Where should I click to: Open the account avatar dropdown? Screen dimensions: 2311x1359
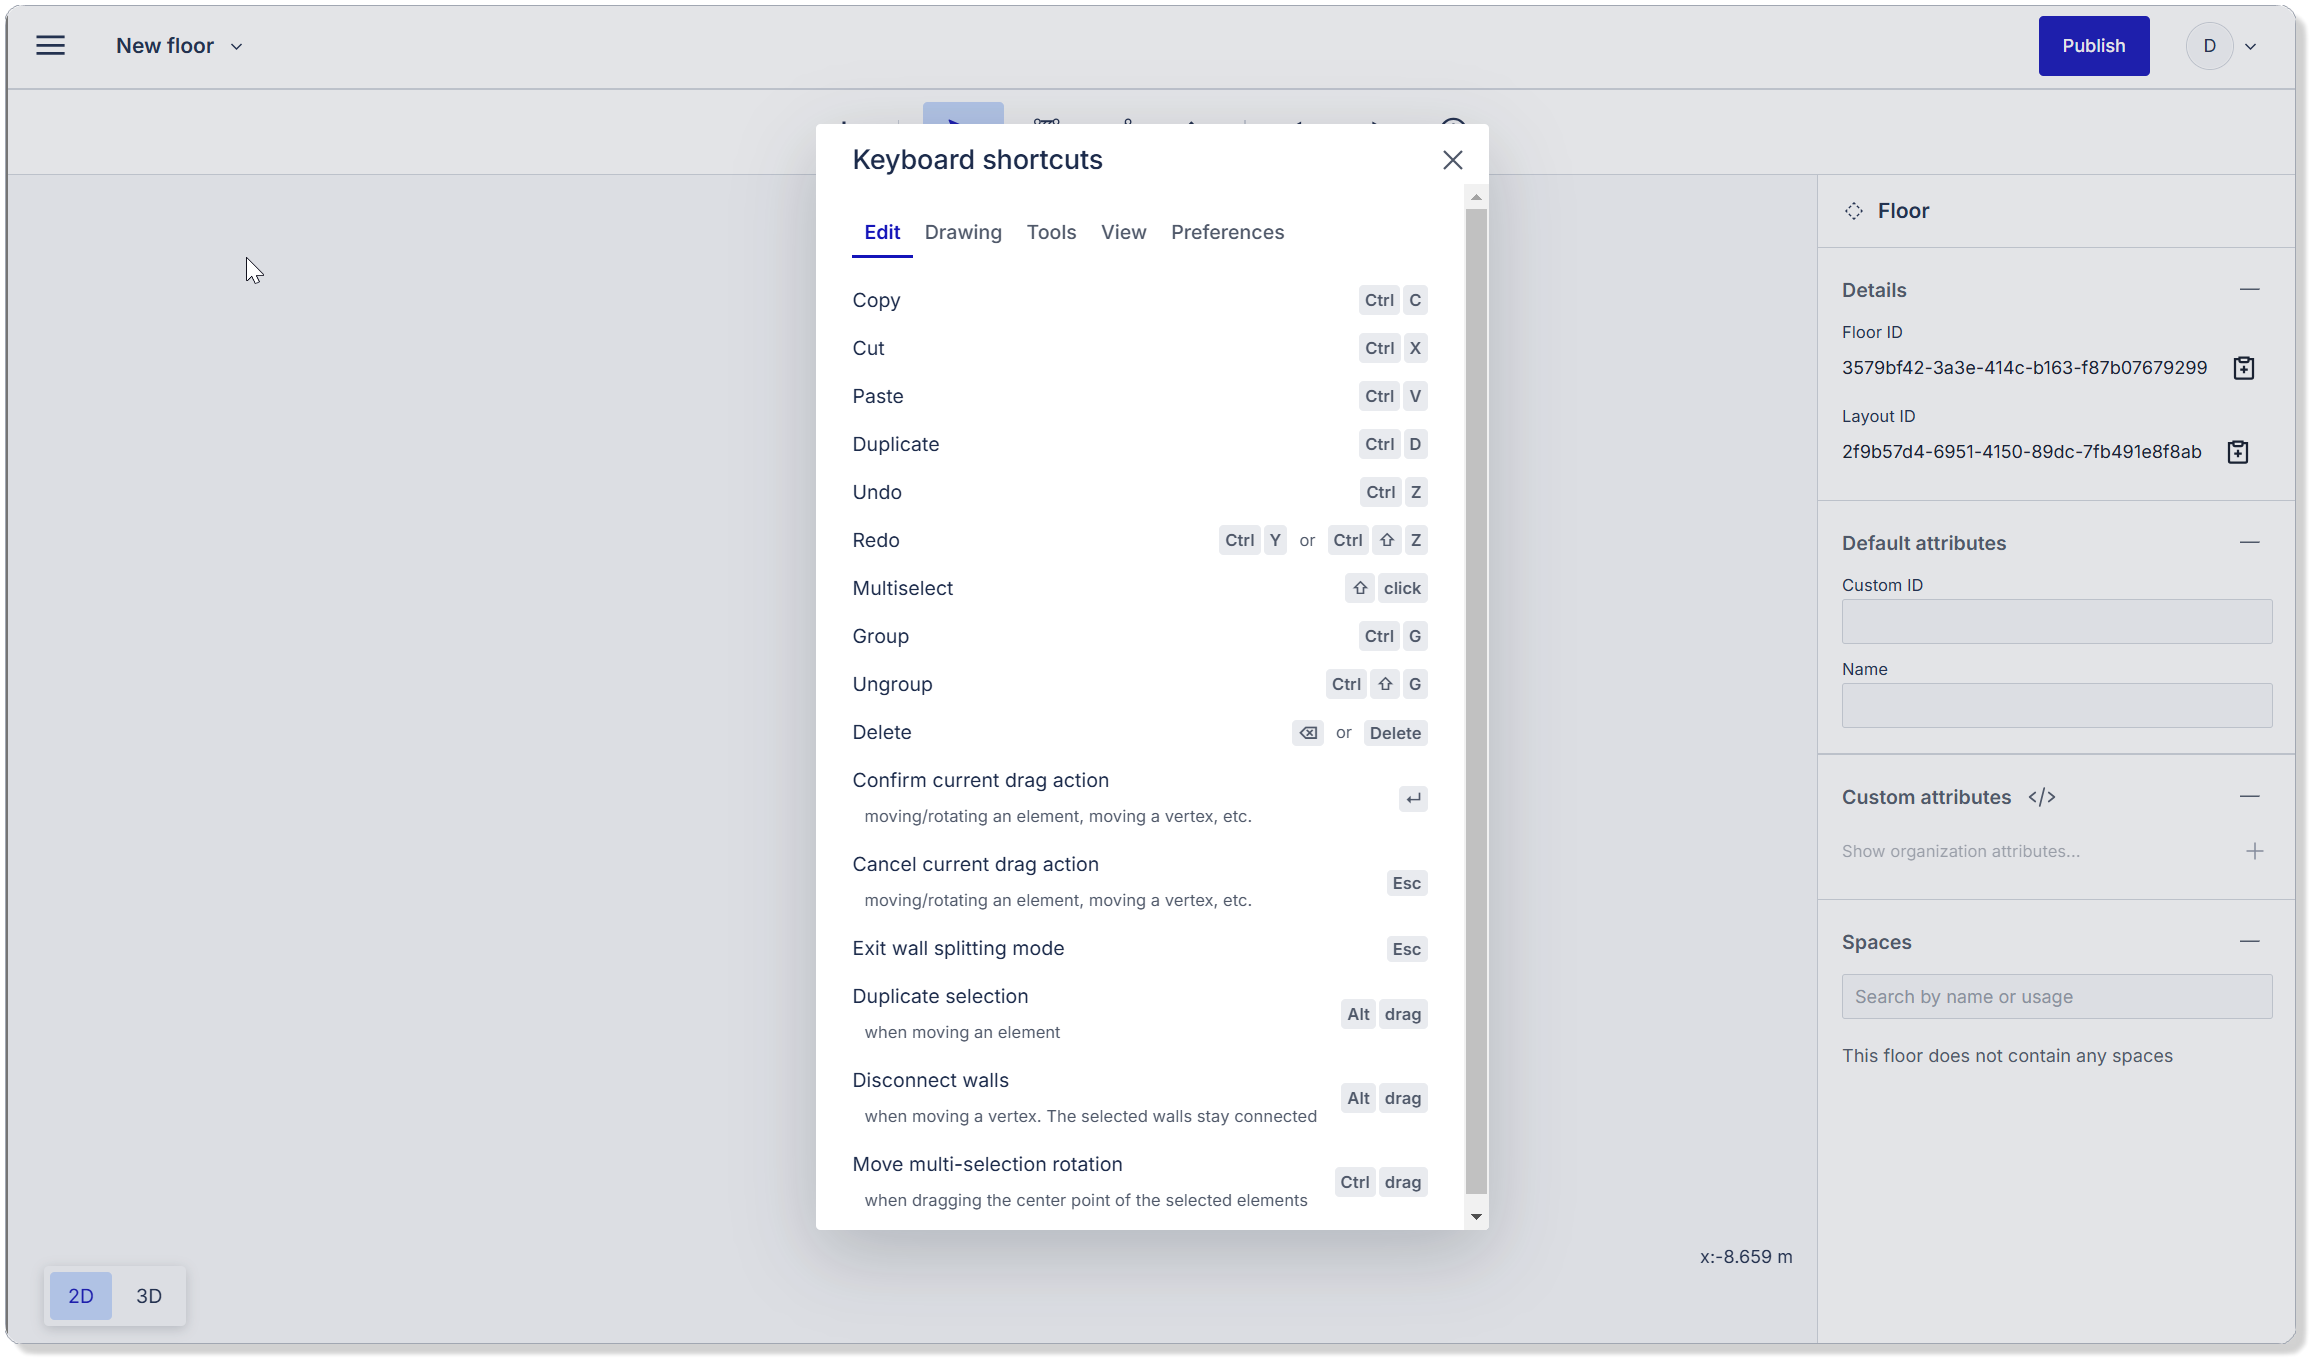click(x=2224, y=45)
